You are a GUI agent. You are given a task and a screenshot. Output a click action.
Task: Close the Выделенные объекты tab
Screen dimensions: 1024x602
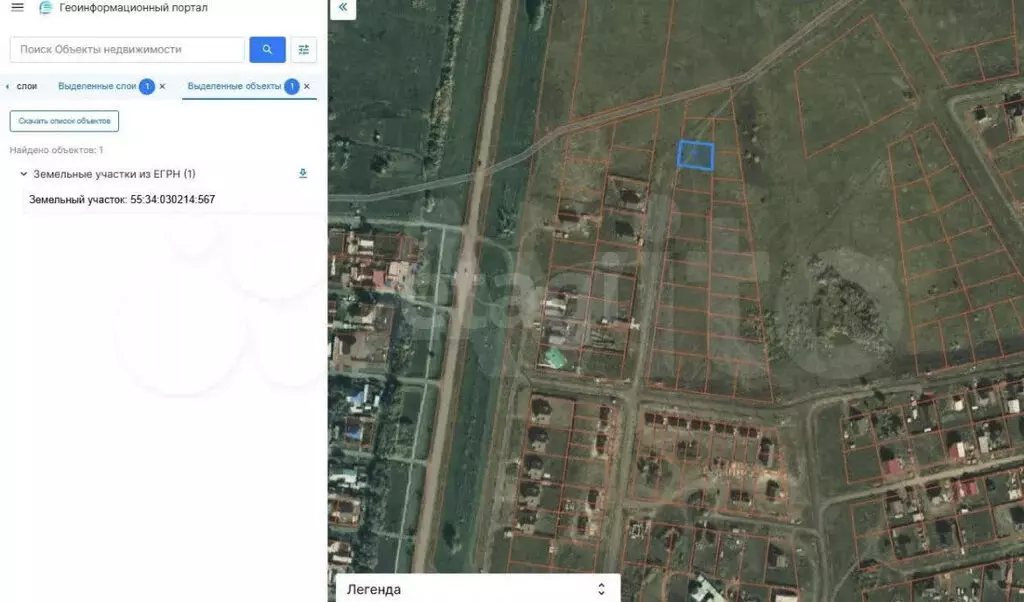(306, 86)
